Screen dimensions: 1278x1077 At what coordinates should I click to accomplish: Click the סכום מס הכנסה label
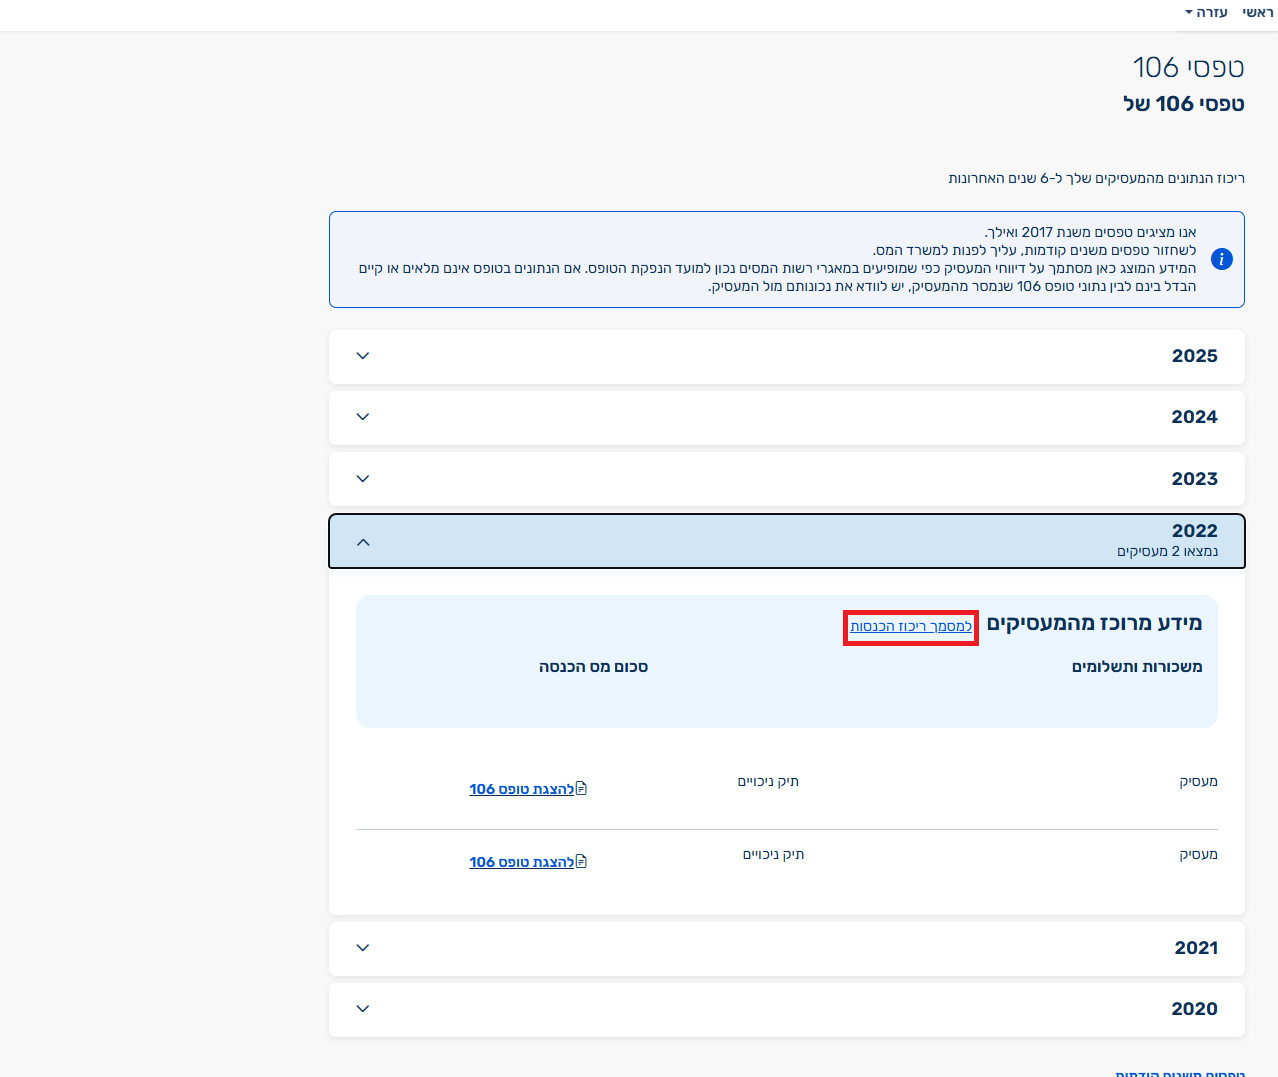tap(593, 667)
